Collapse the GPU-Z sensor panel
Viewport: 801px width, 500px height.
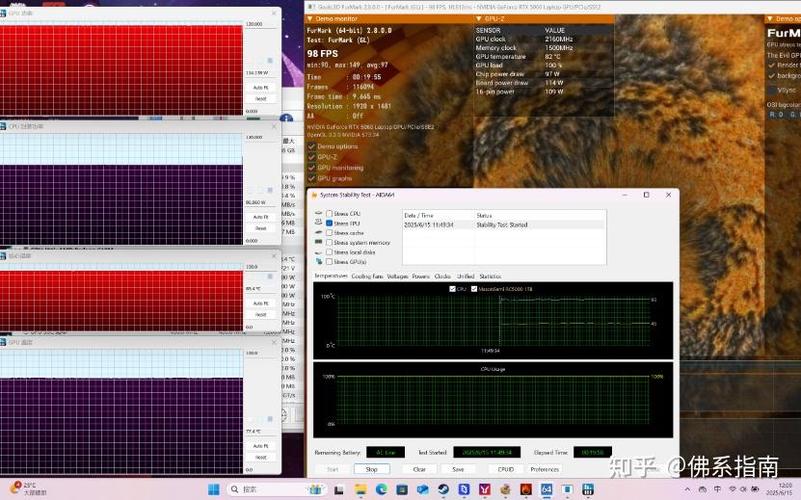[479, 18]
